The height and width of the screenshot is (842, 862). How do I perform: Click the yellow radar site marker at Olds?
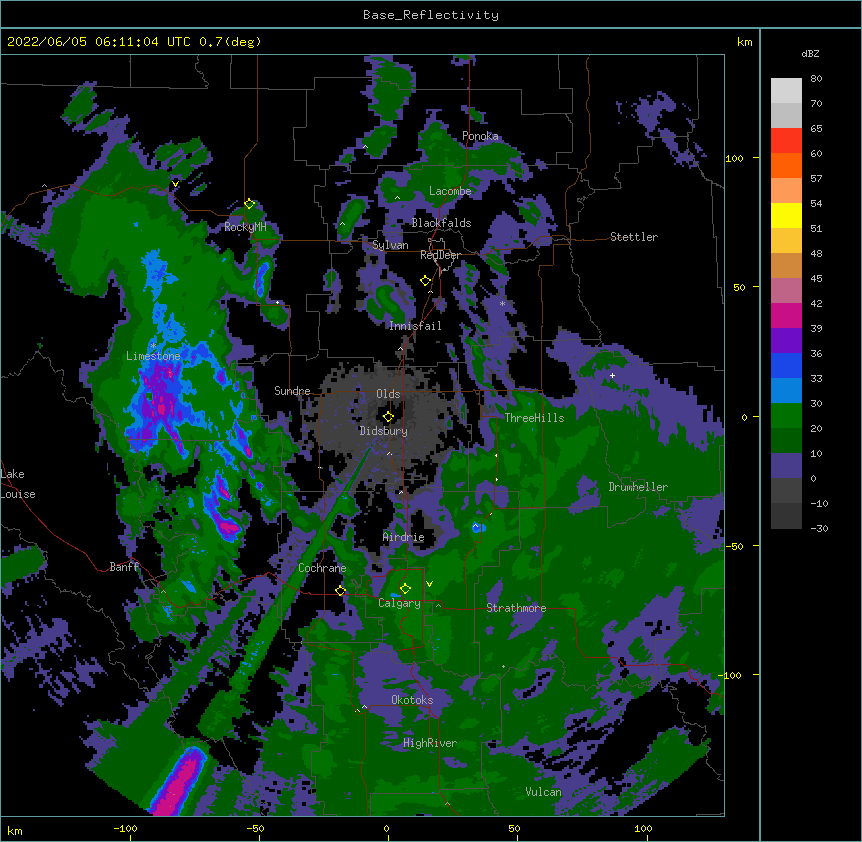tap(388, 416)
